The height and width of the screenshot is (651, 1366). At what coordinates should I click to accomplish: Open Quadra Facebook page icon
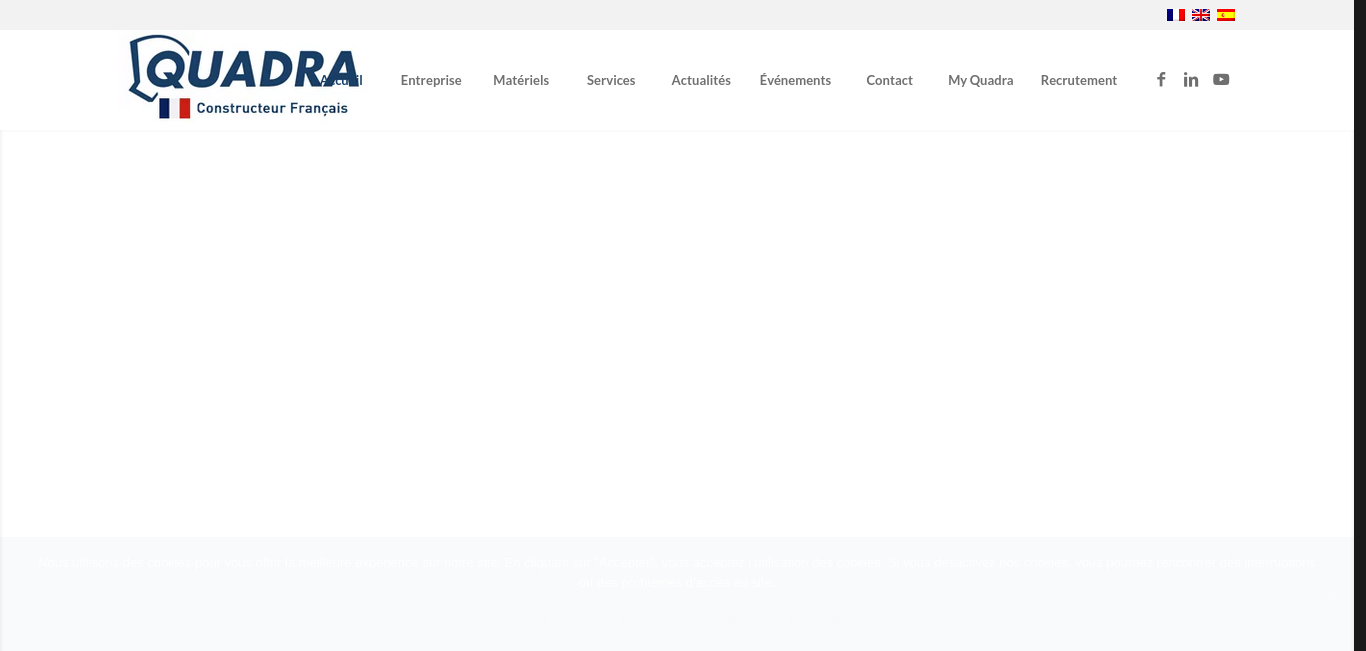click(1161, 80)
